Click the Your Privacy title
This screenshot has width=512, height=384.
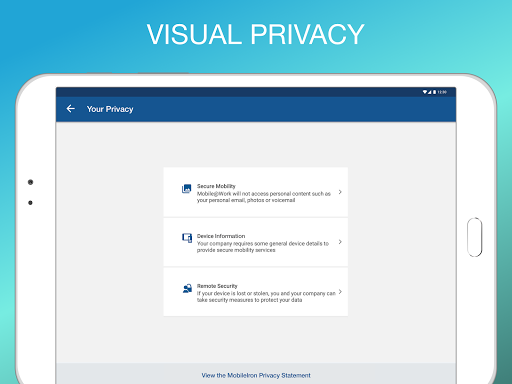[110, 109]
